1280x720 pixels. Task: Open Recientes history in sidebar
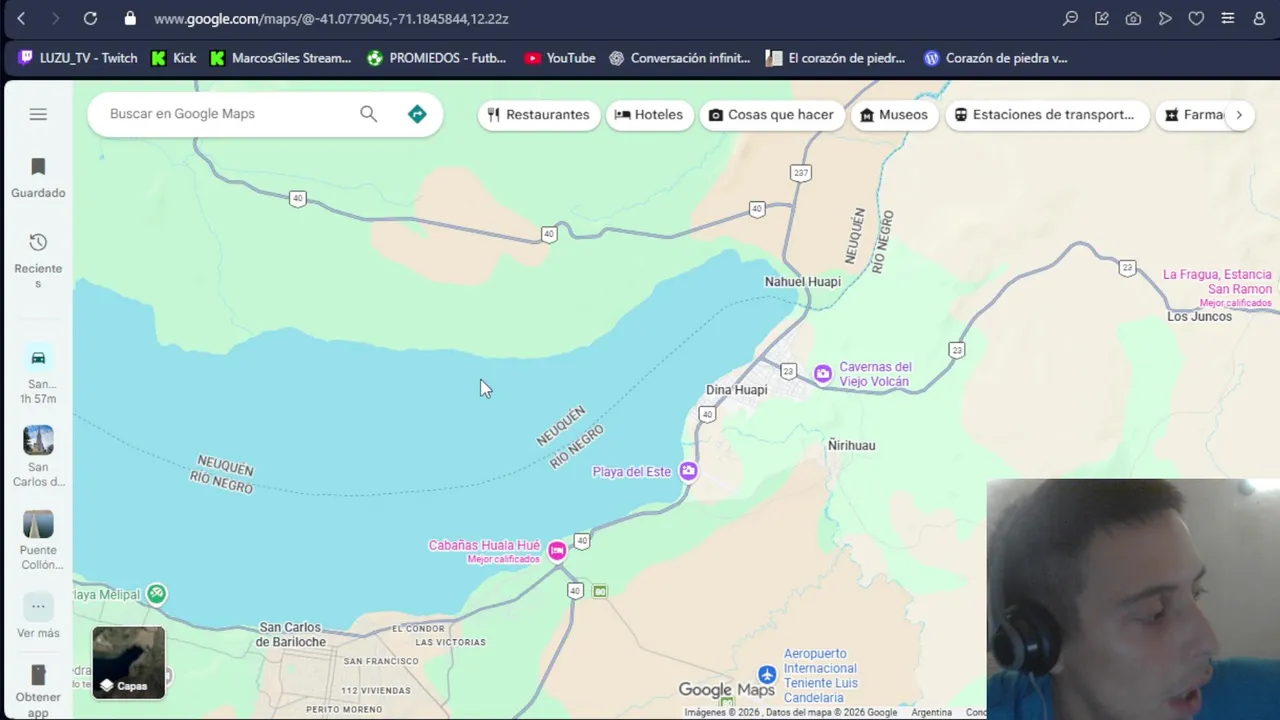click(38, 260)
